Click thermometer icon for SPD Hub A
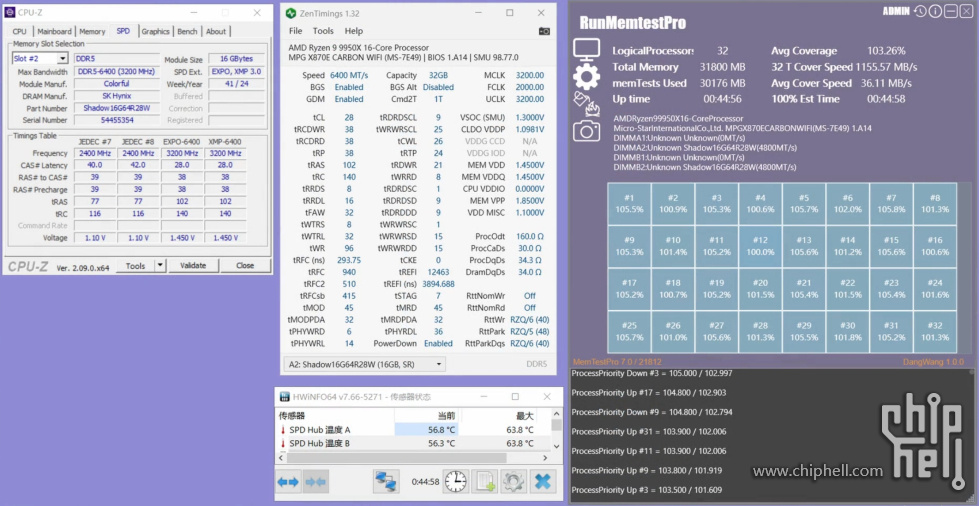 [x=282, y=430]
